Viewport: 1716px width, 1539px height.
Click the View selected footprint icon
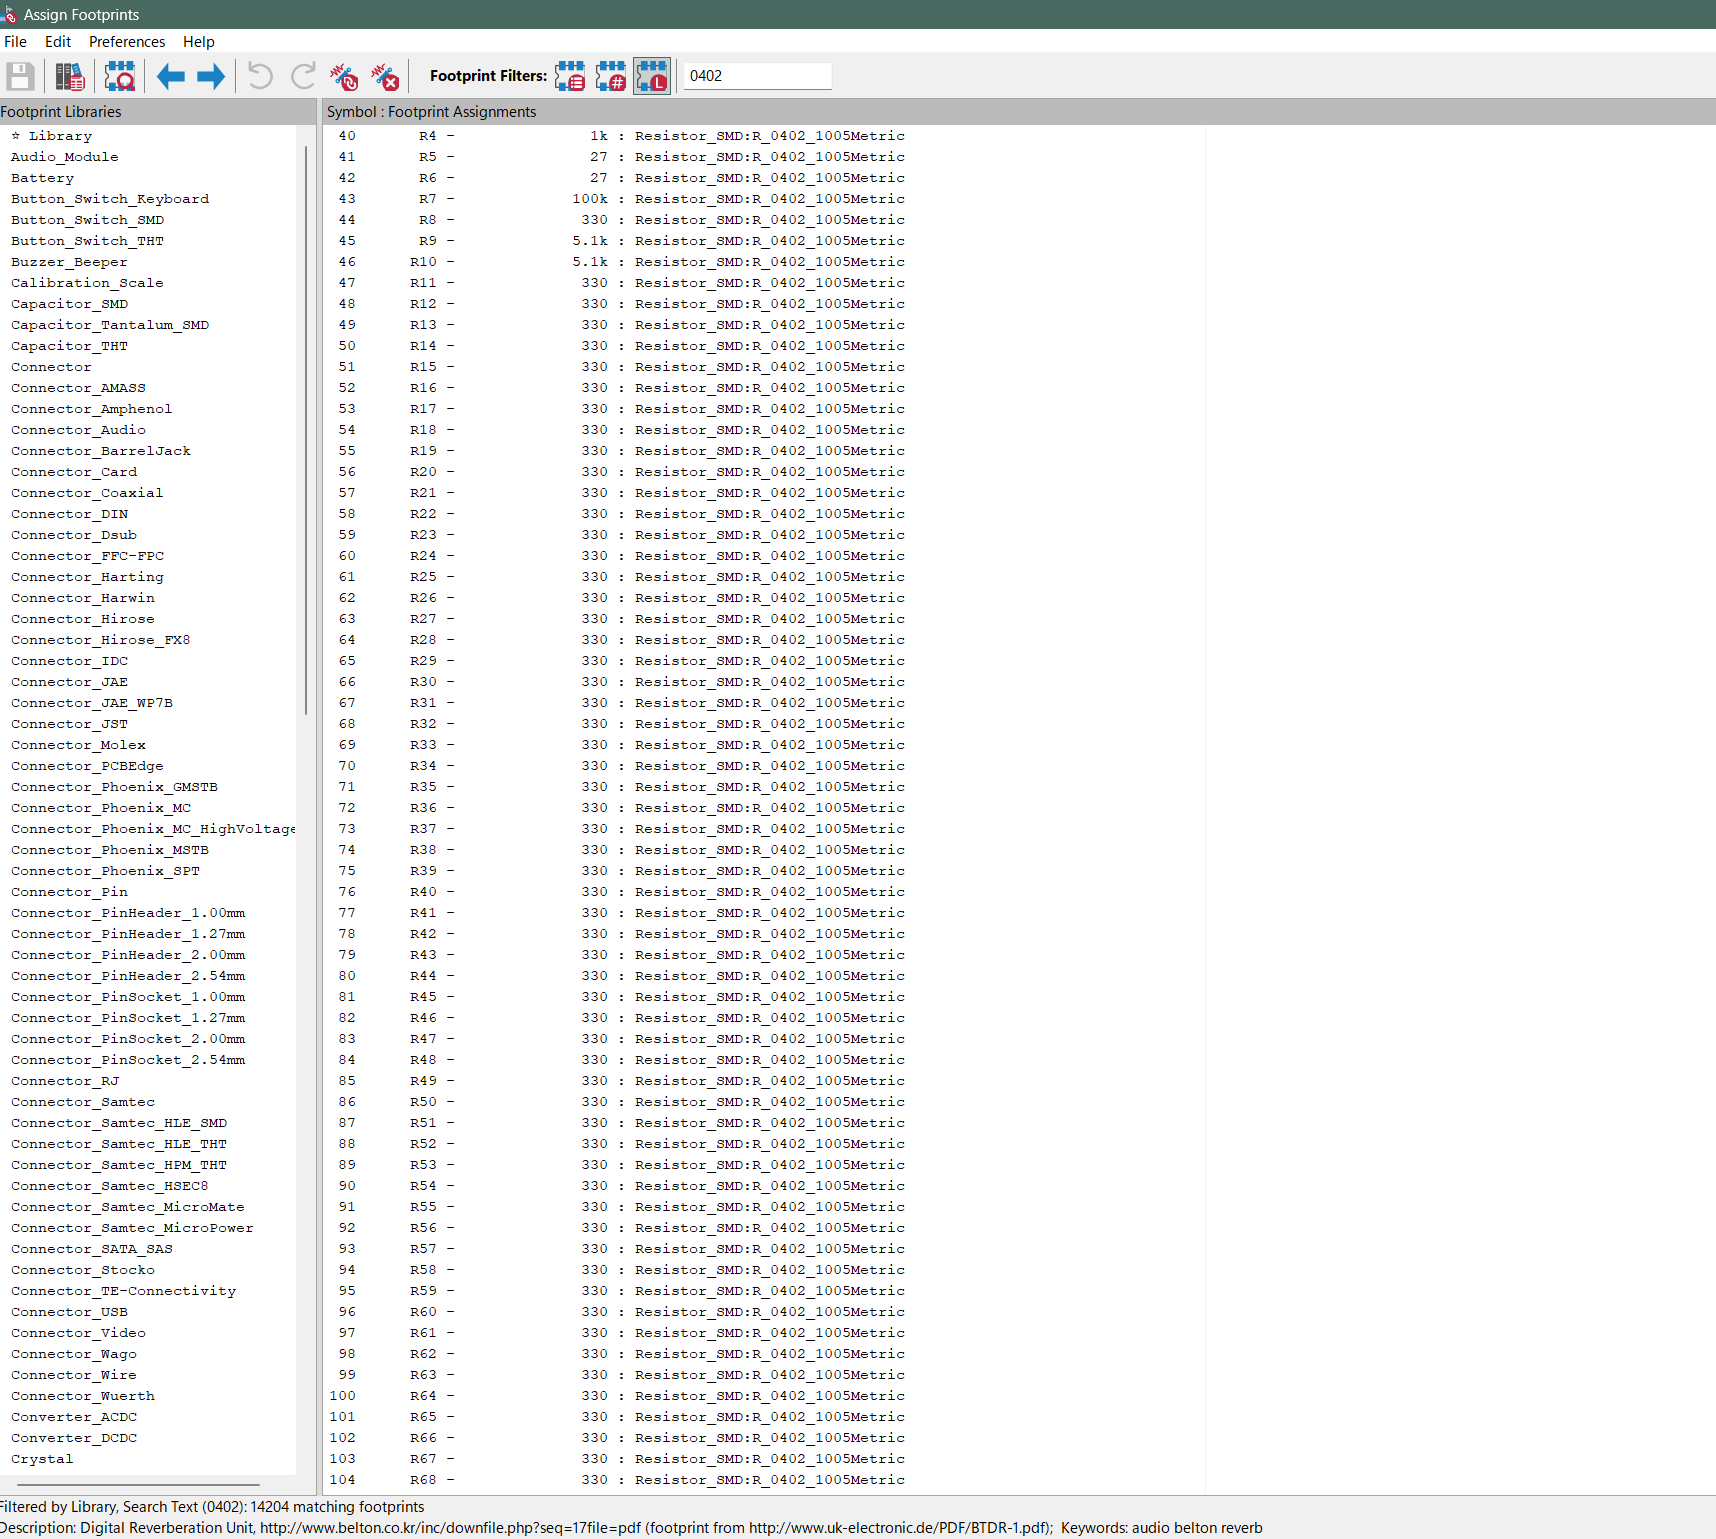point(120,76)
